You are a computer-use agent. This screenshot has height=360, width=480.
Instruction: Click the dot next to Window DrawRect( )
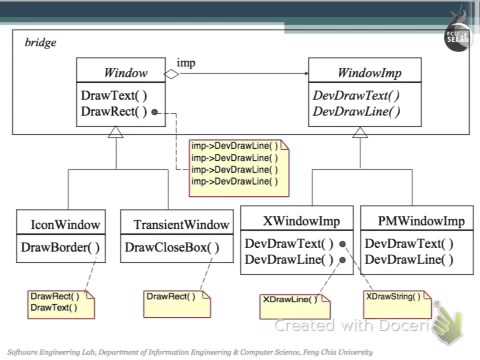tap(154, 112)
